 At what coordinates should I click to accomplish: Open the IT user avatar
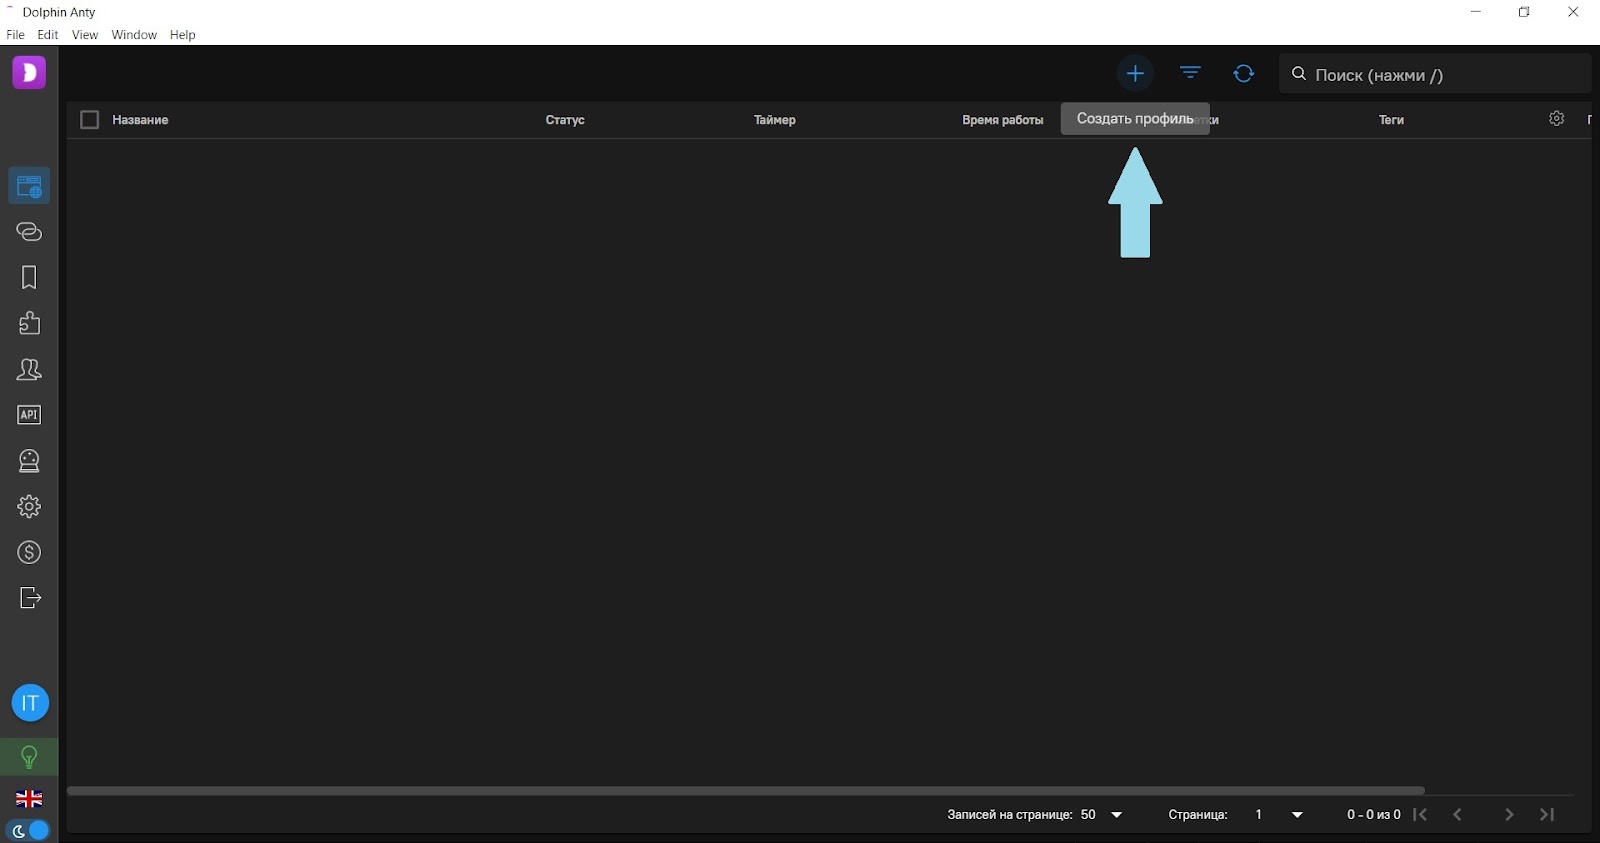click(x=30, y=703)
